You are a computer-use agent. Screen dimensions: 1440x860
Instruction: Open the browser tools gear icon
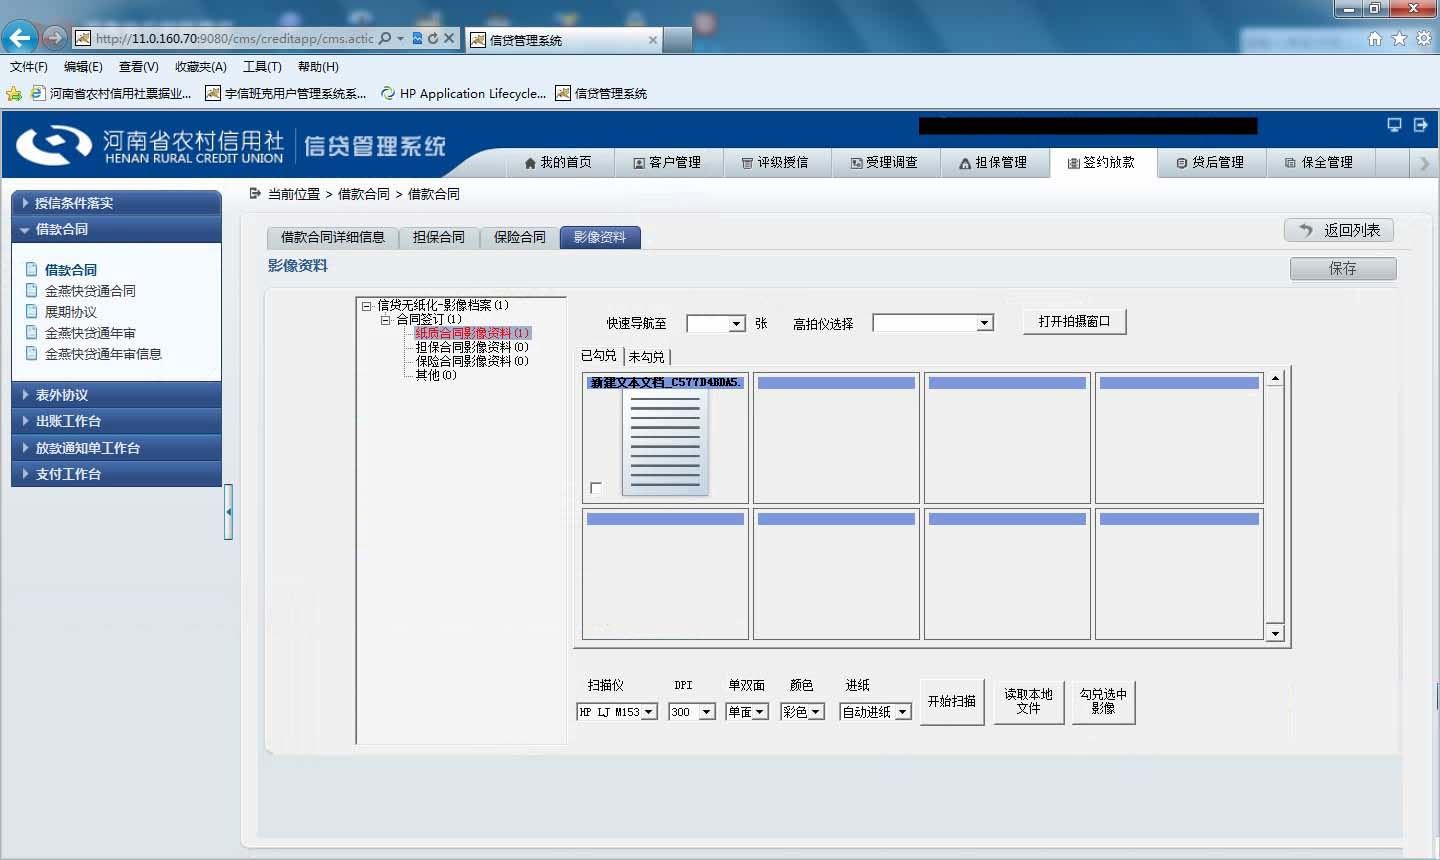click(x=1423, y=38)
